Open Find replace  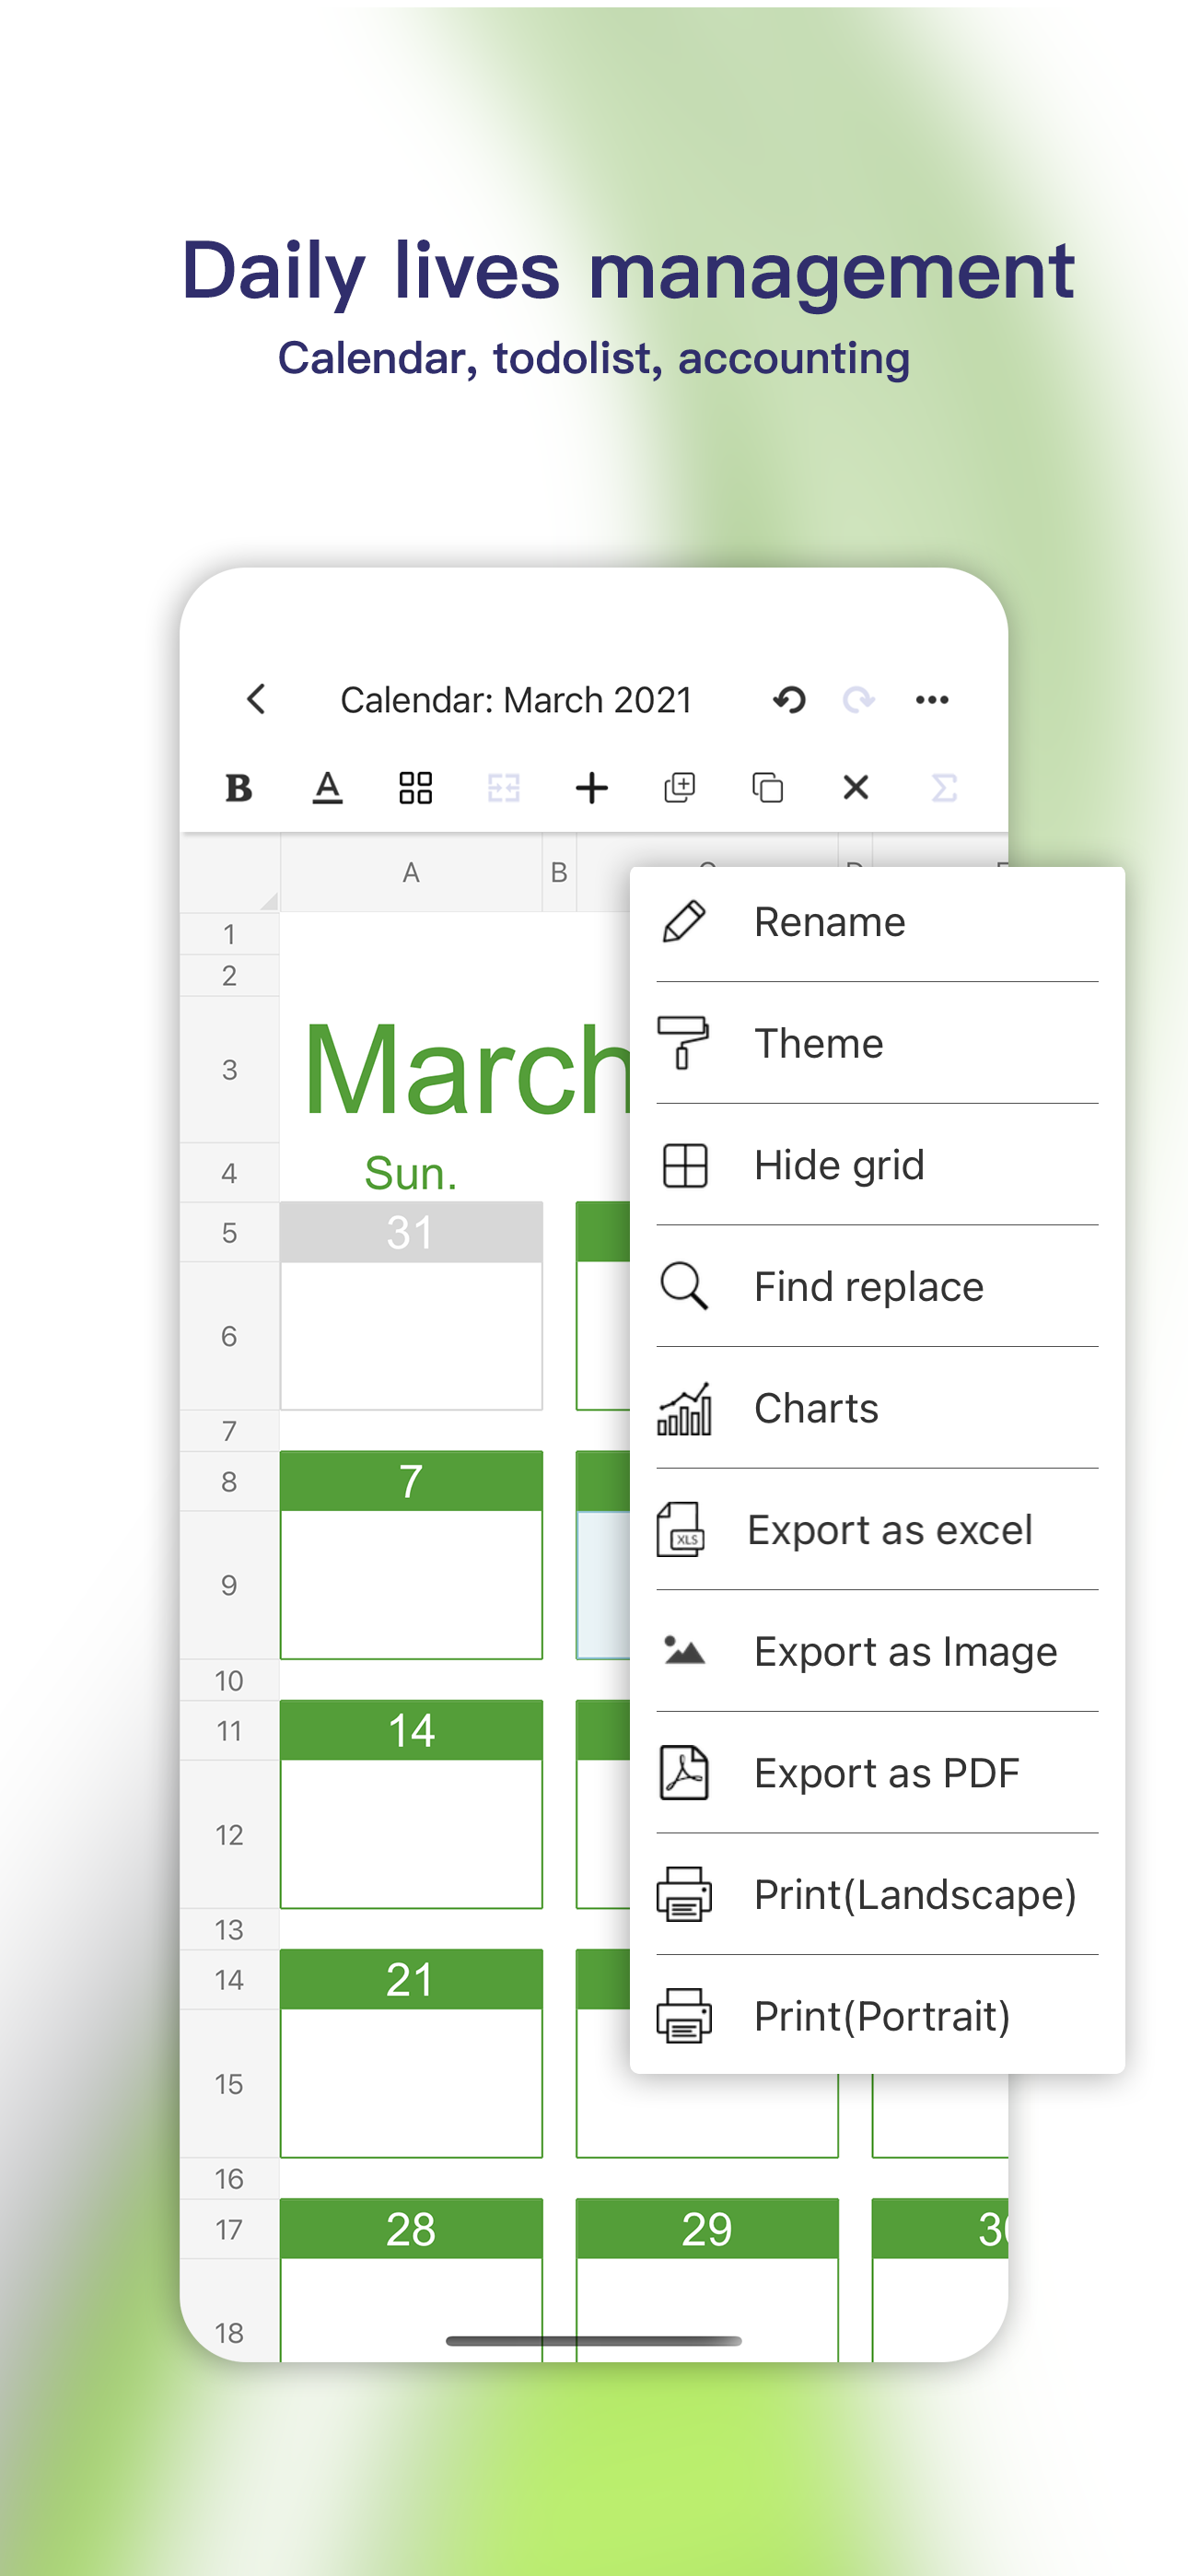coord(877,1286)
